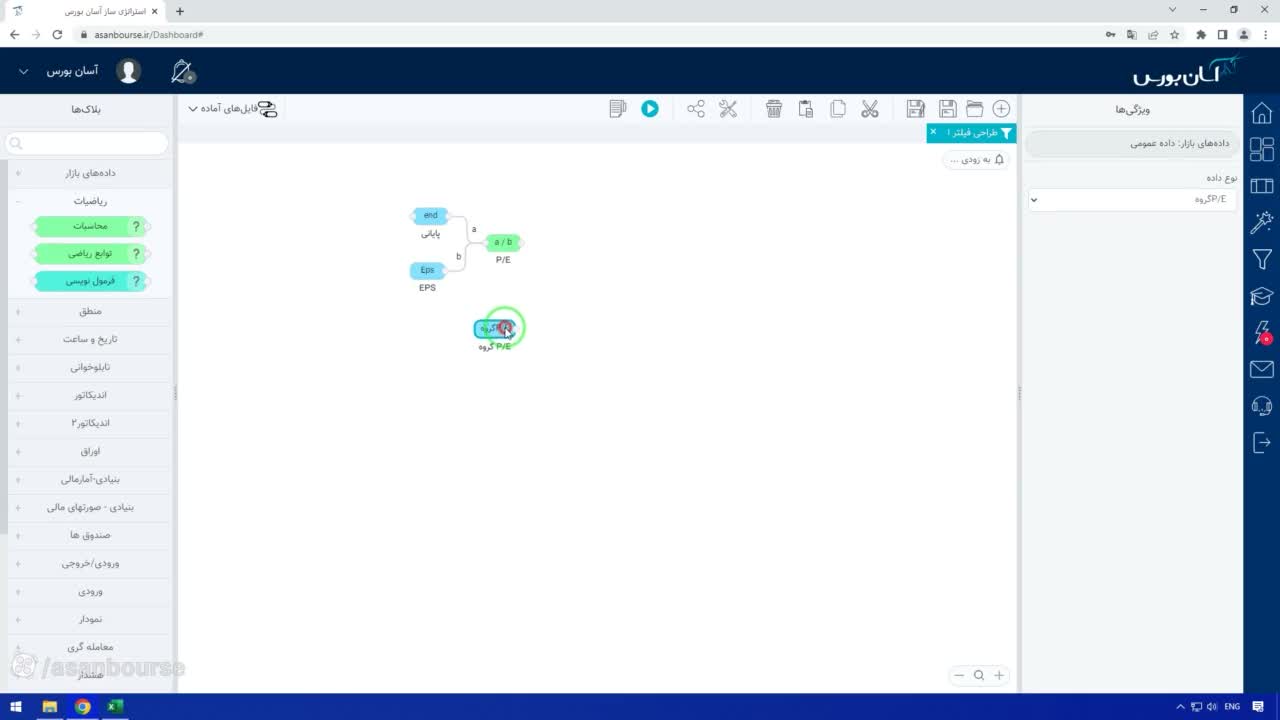Expand the منطق block category

[x=89, y=311]
